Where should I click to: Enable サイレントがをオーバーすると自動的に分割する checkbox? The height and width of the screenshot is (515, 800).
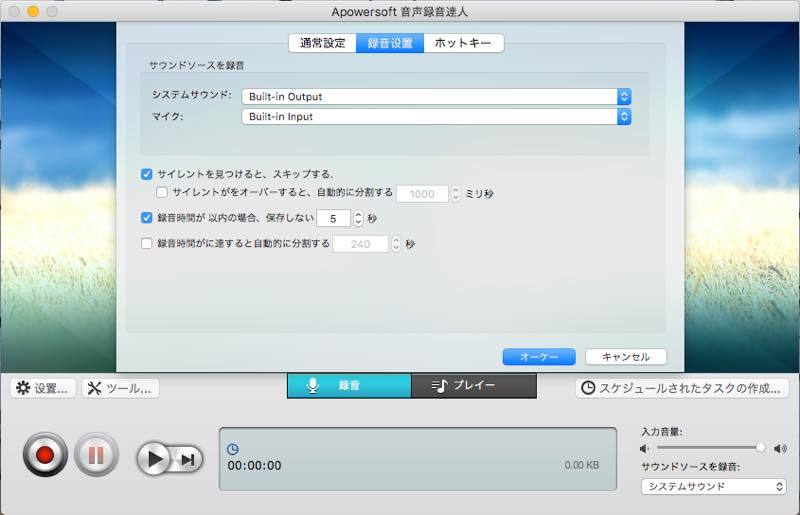tap(162, 192)
